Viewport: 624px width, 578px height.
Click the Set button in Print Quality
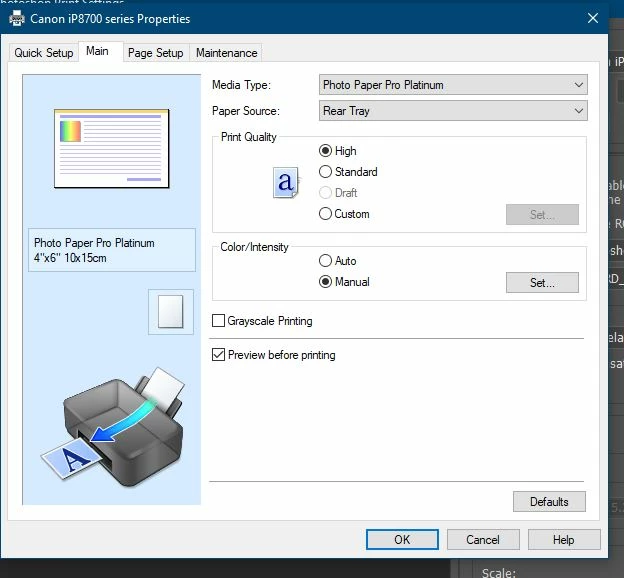click(542, 215)
